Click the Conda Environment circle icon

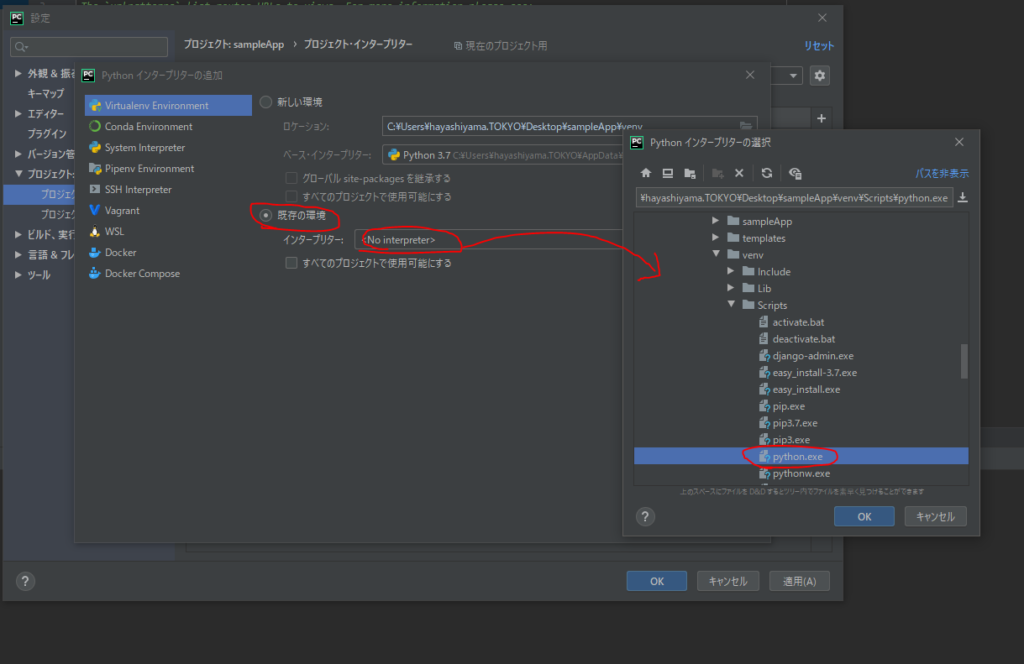[95, 126]
